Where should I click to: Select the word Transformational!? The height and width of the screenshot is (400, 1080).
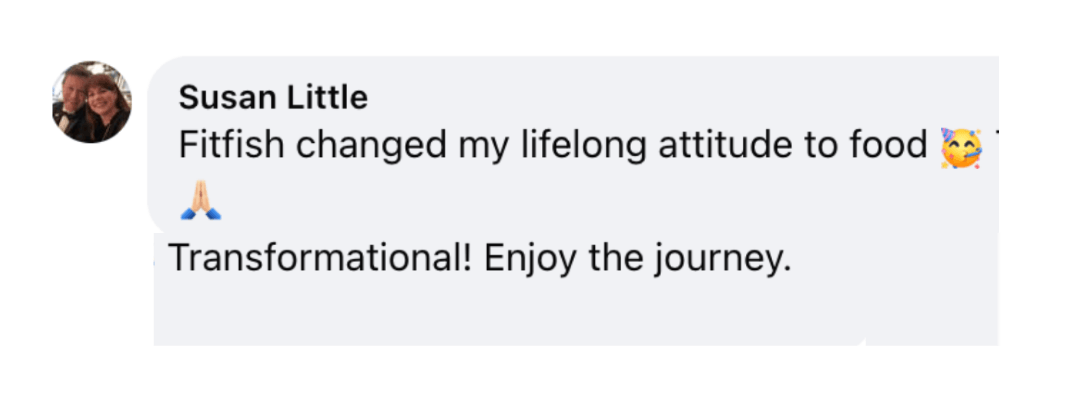[319, 259]
